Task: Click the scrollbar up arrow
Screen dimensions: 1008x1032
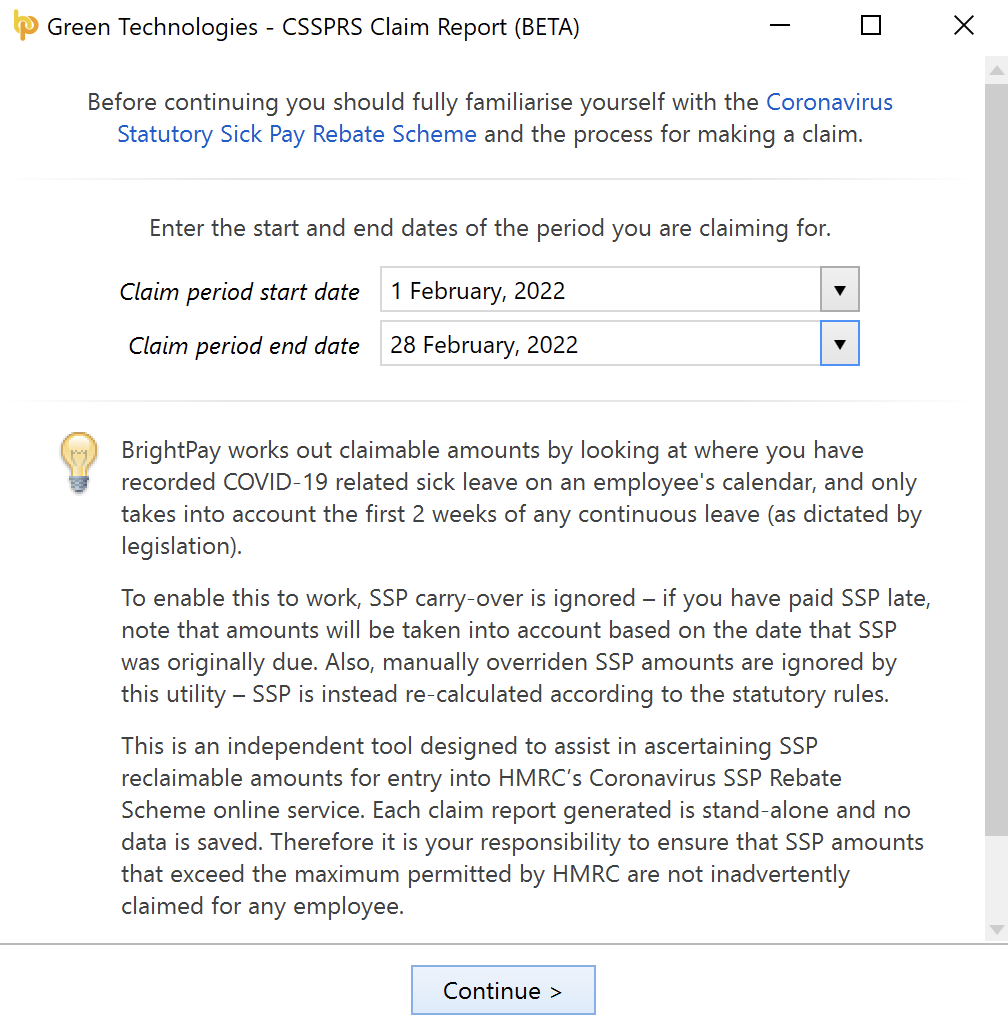Action: 997,70
